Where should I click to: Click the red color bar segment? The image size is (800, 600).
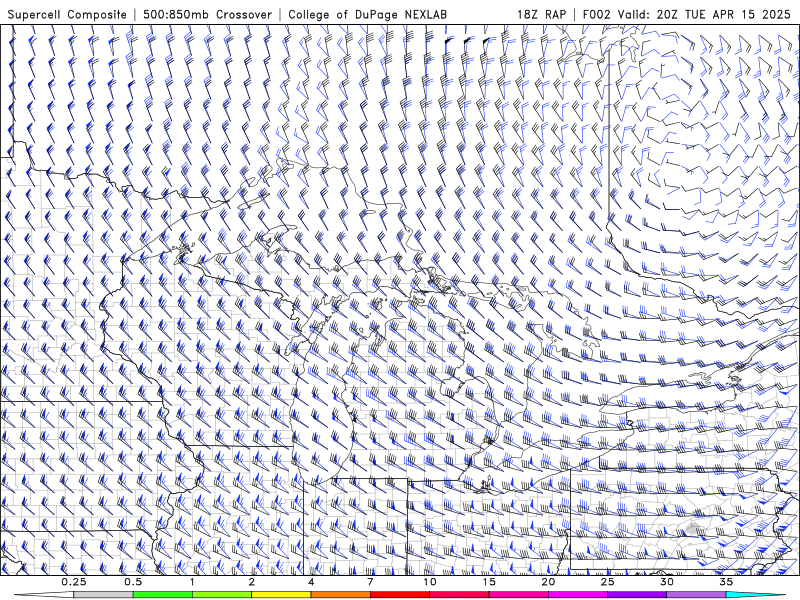[x=399, y=595]
